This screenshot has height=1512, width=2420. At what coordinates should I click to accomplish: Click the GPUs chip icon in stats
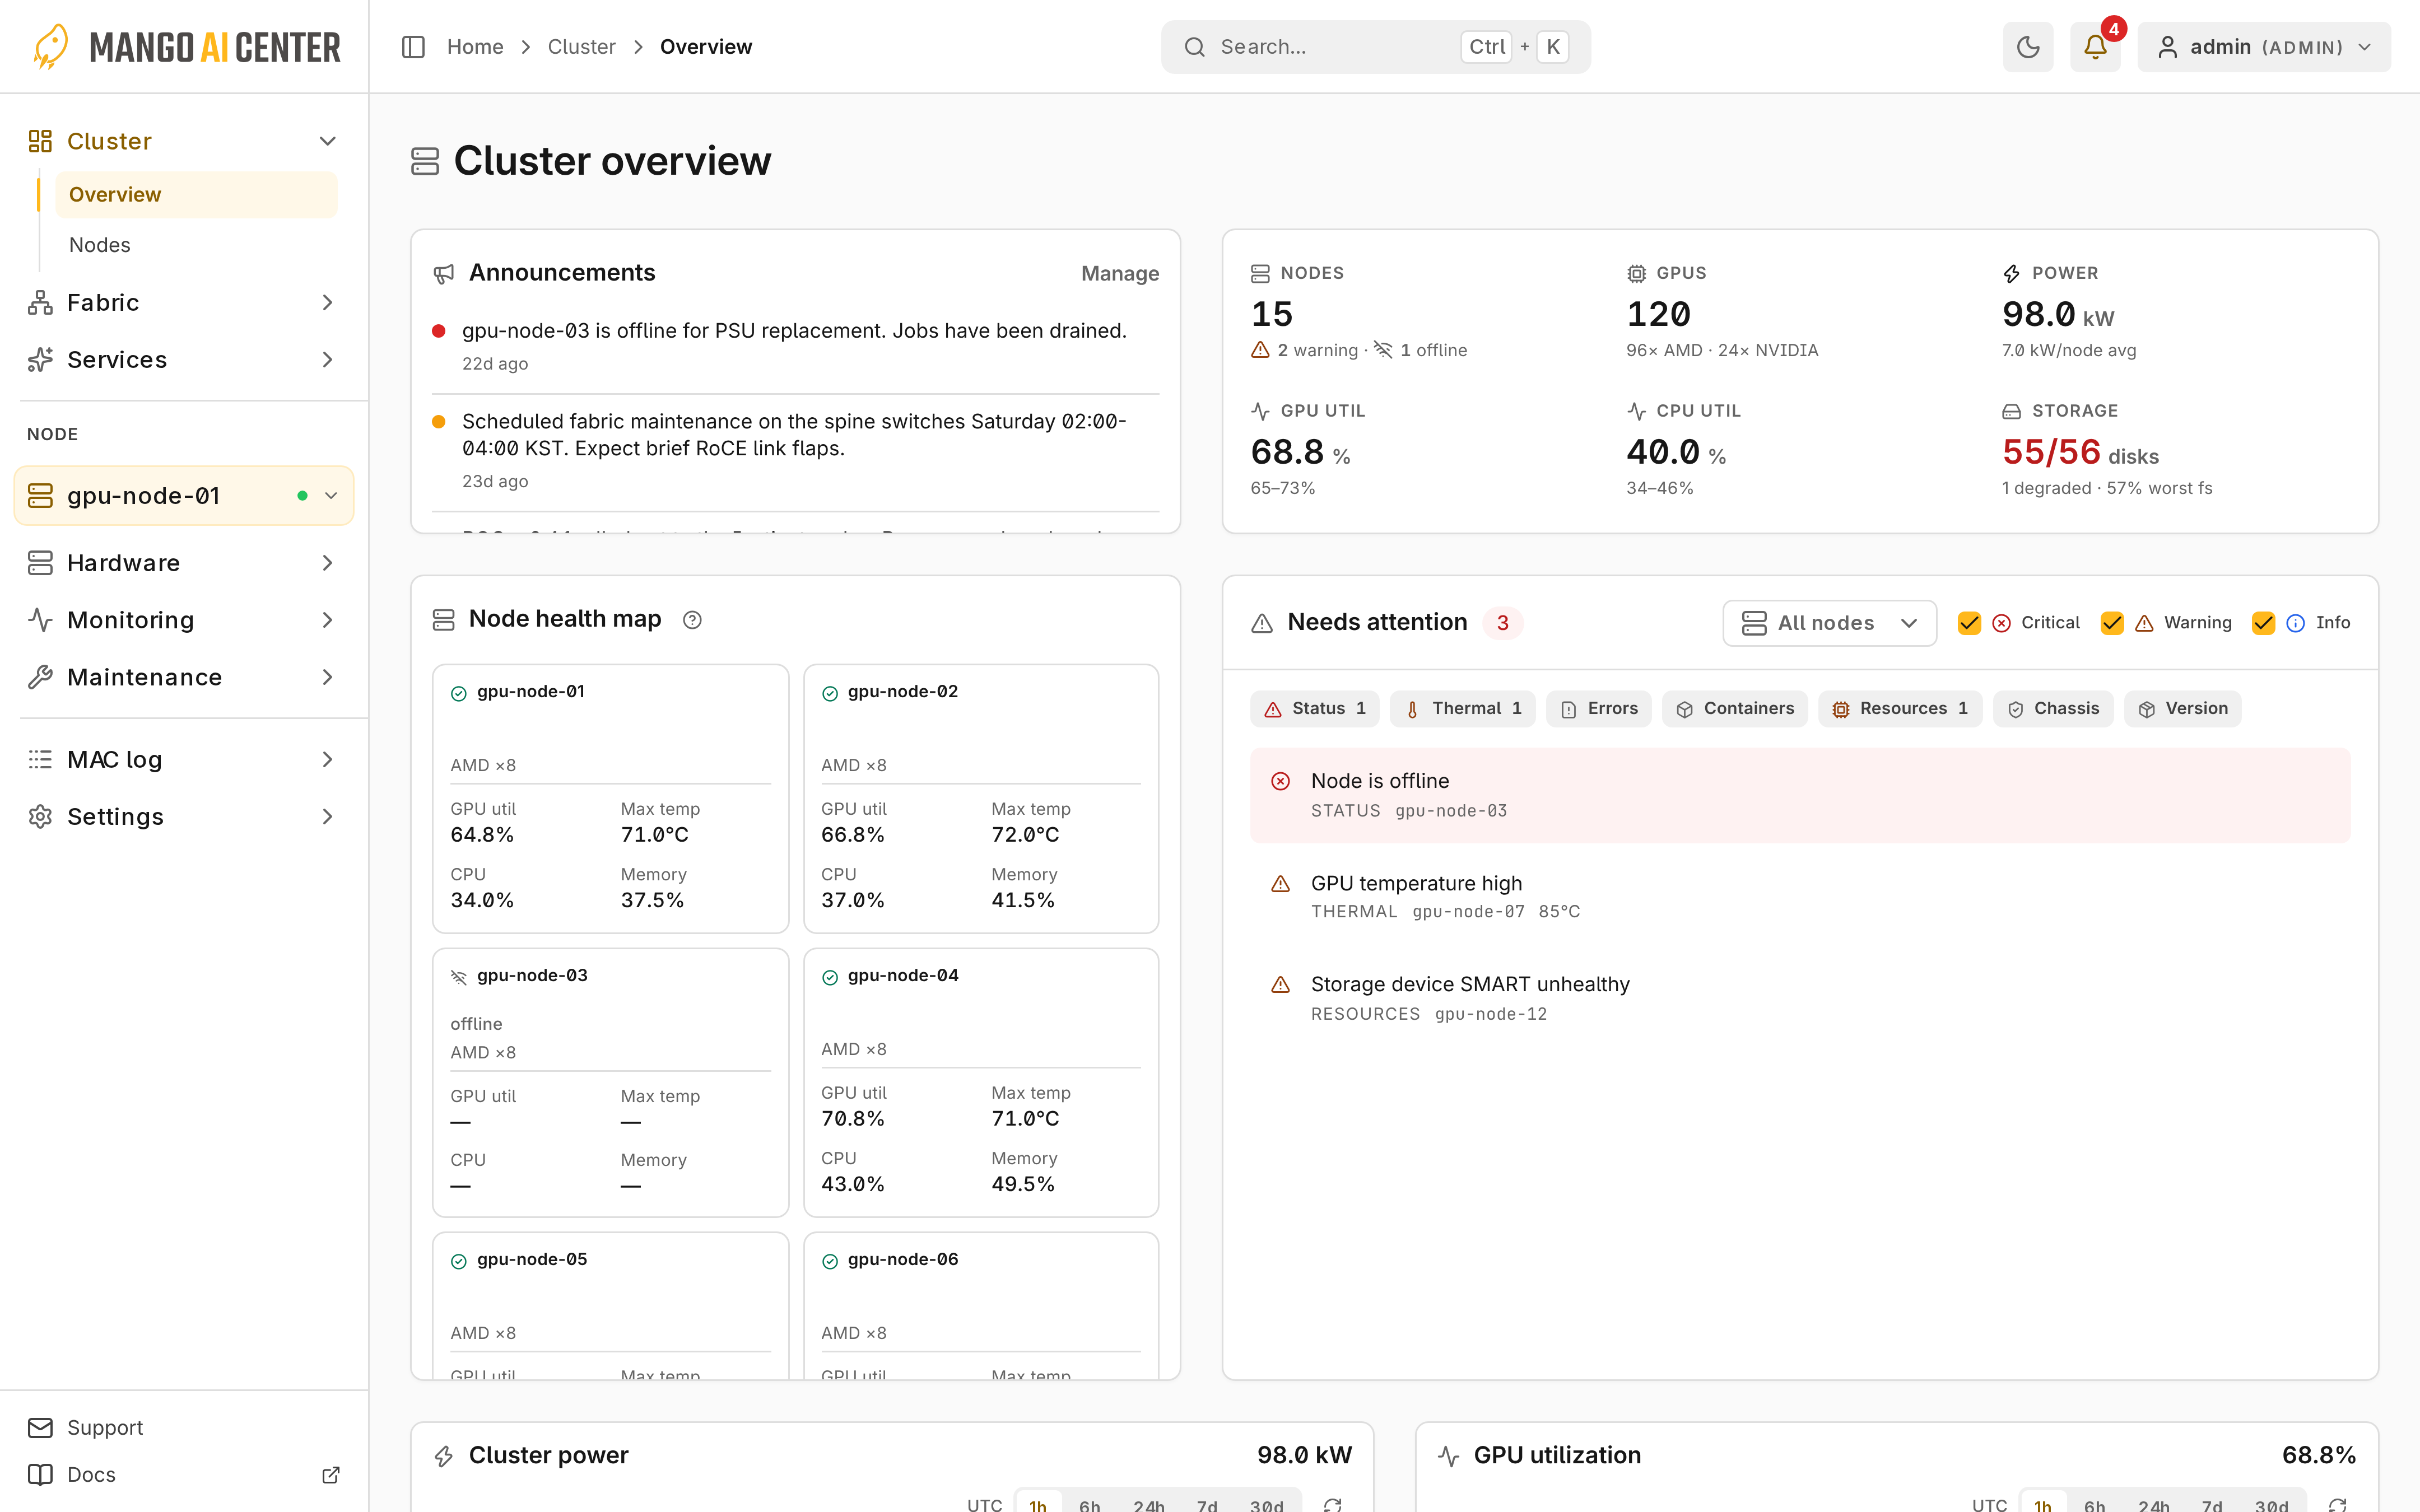click(1636, 273)
